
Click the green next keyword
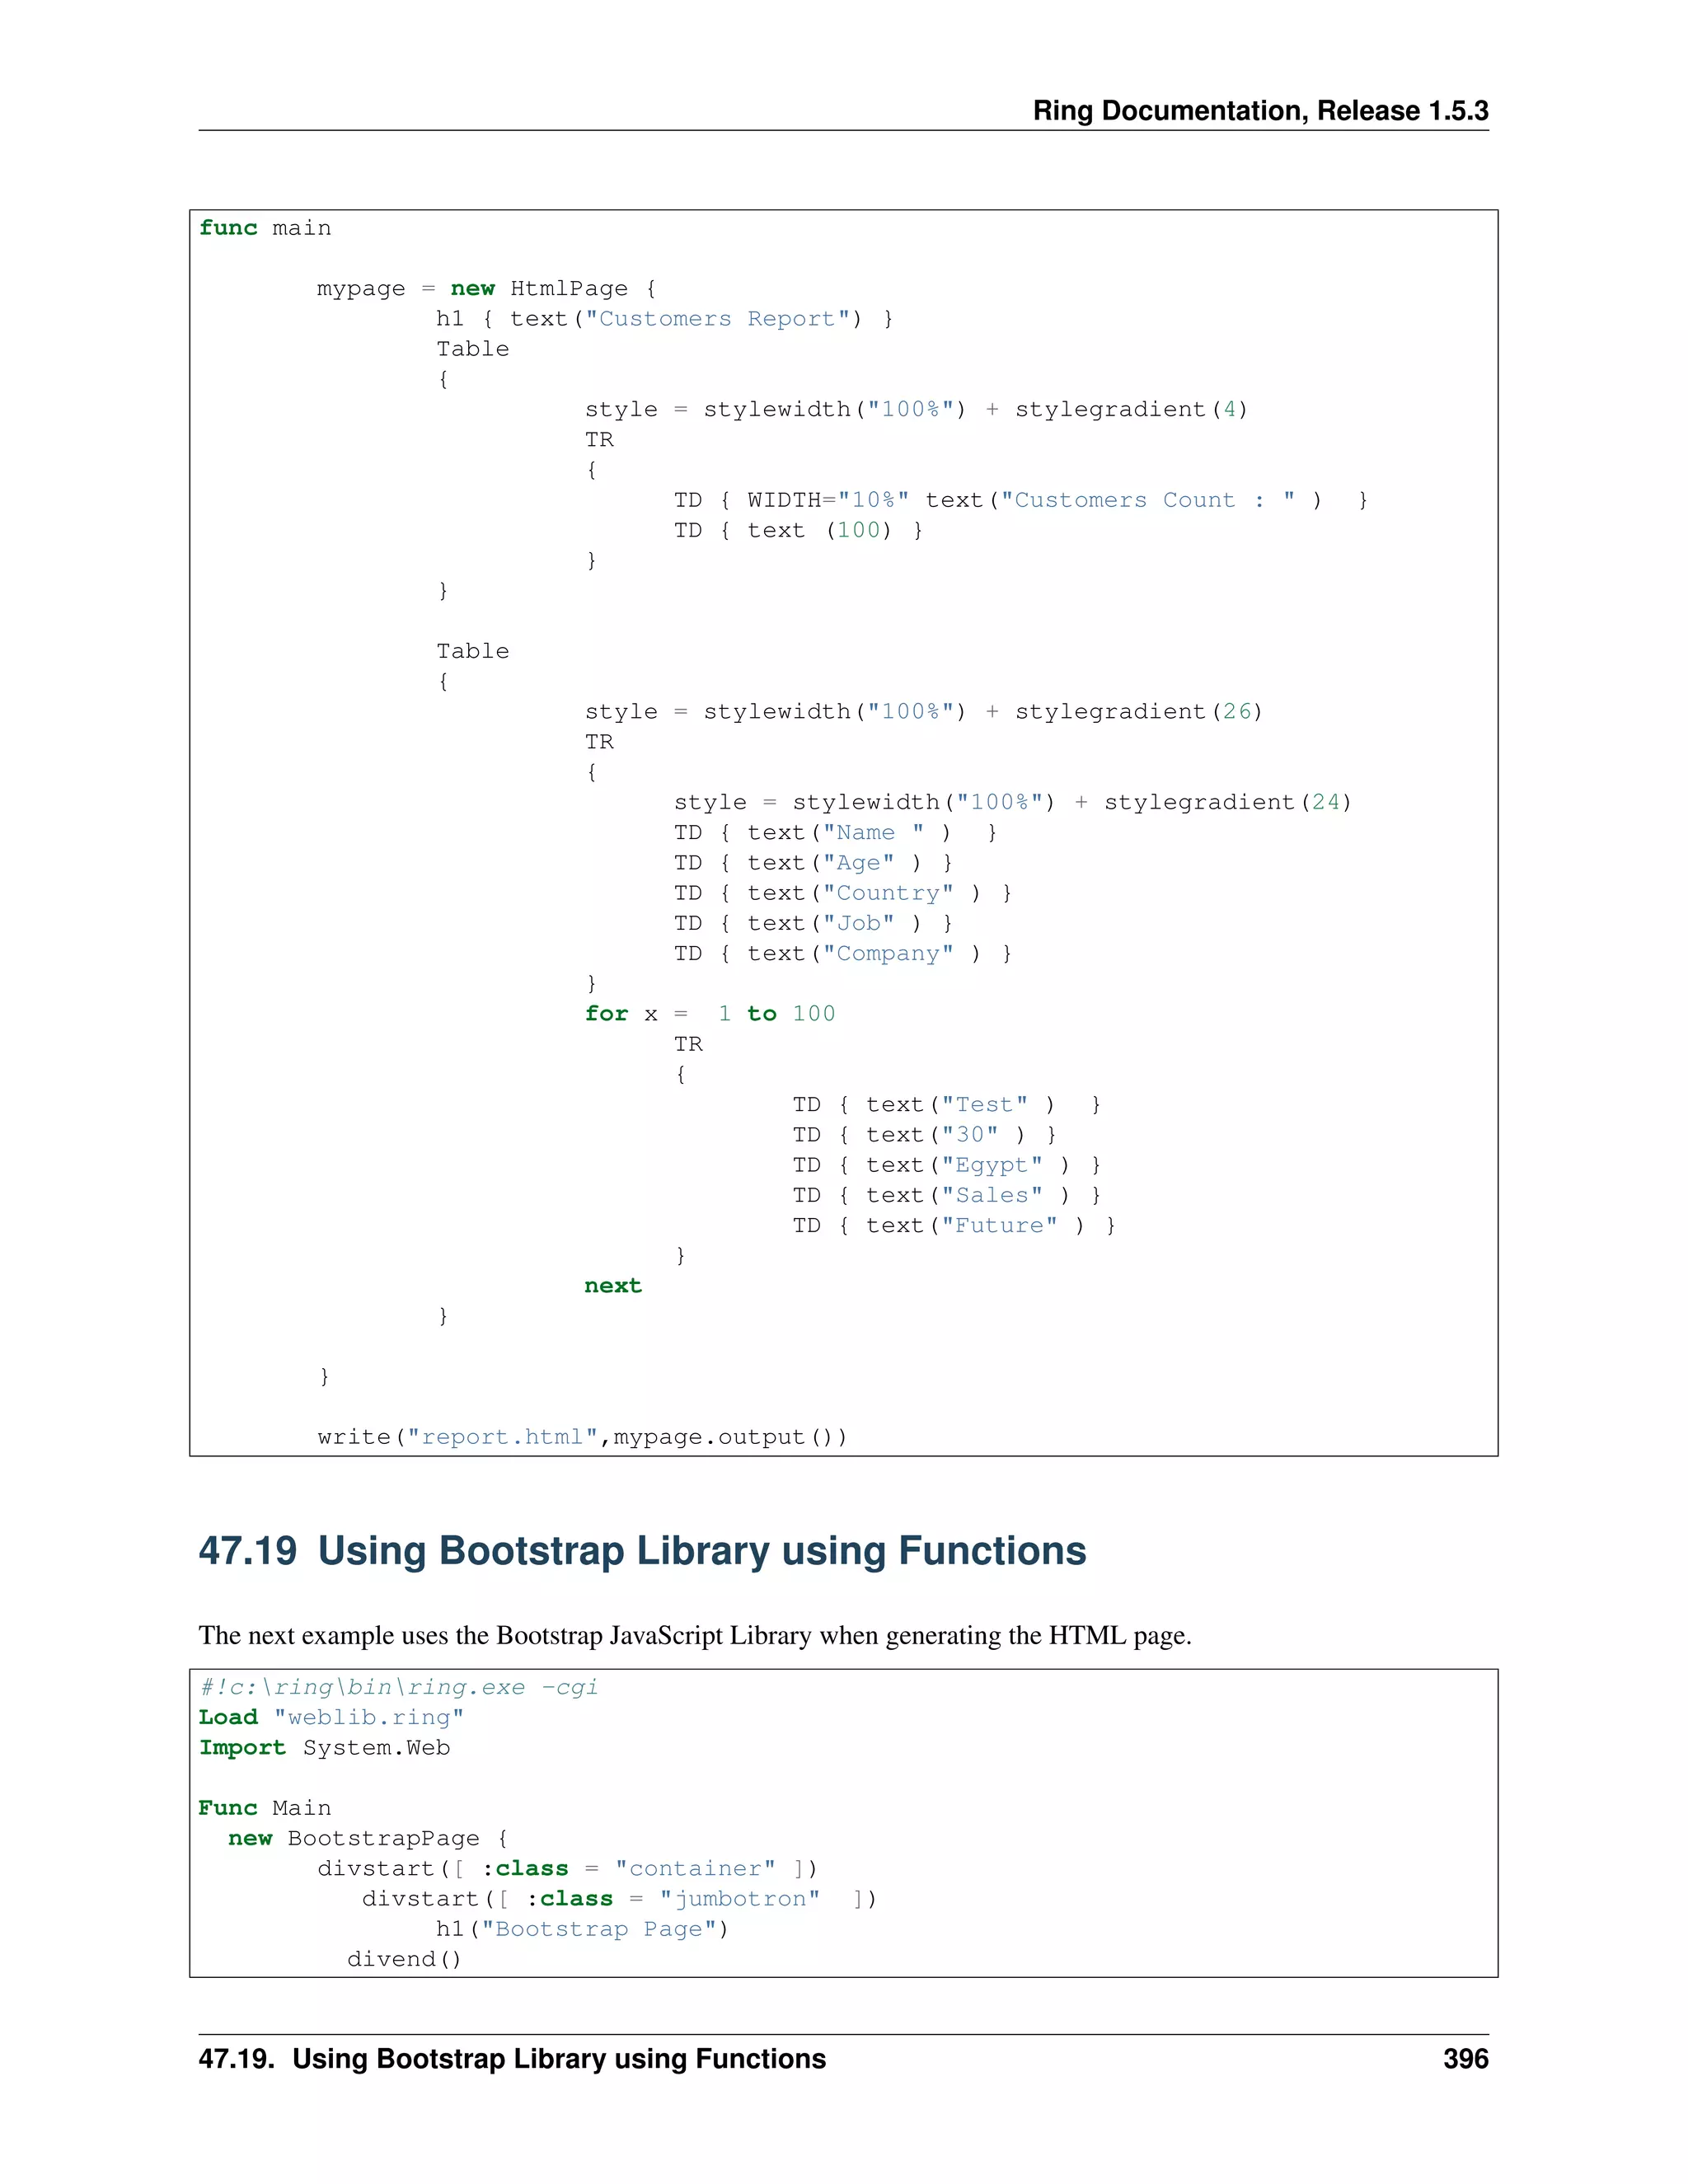tap(612, 1286)
